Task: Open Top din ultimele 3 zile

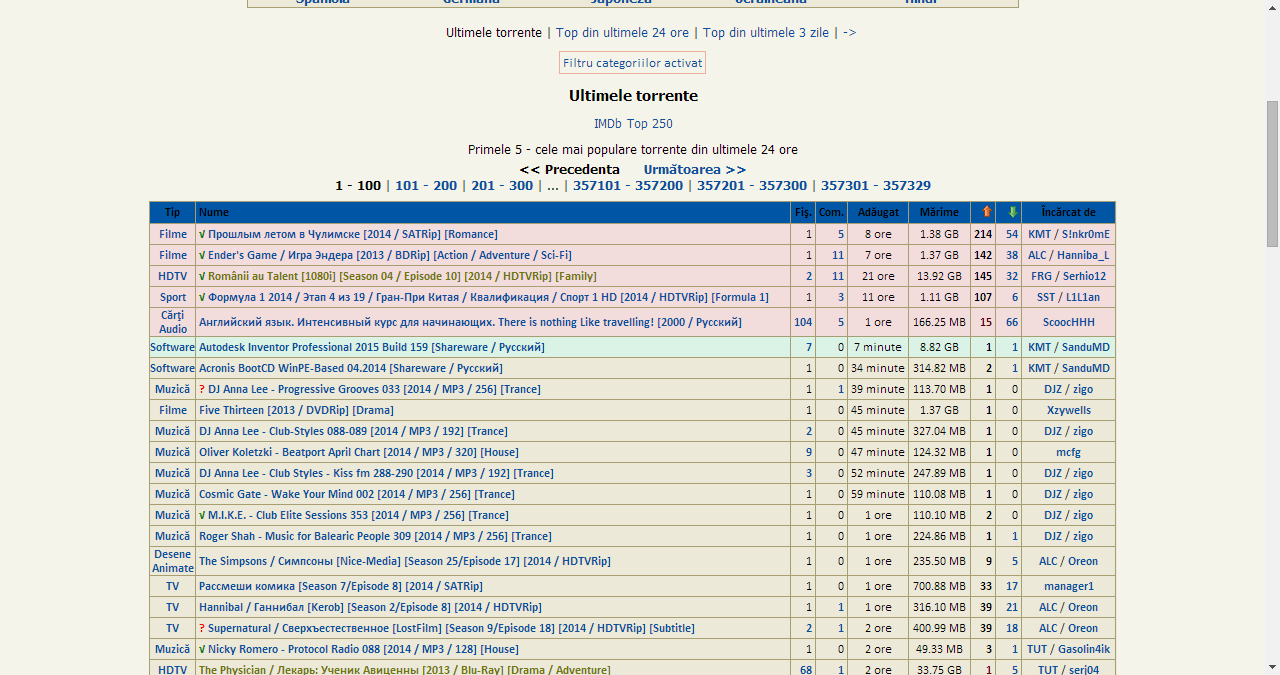Action: pos(766,32)
